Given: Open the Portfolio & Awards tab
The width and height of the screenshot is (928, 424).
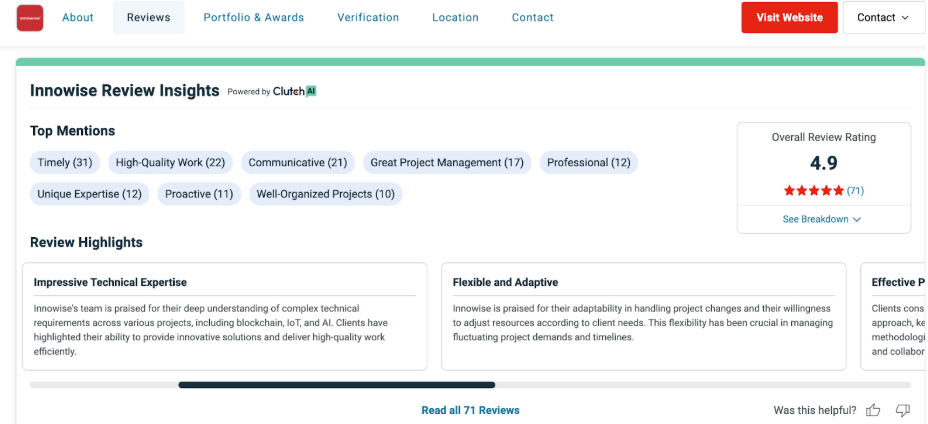Looking at the screenshot, I should click(x=254, y=17).
